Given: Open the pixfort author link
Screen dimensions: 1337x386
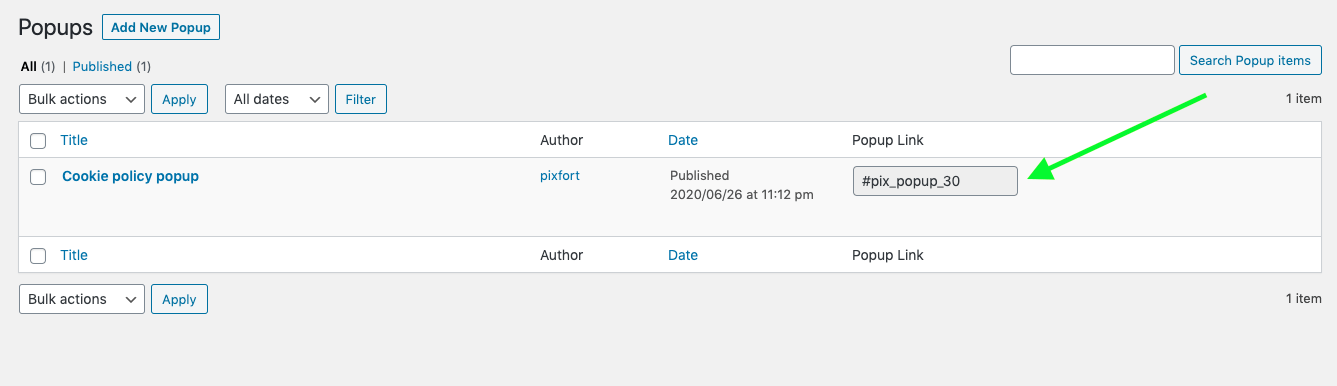Looking at the screenshot, I should click(x=560, y=175).
